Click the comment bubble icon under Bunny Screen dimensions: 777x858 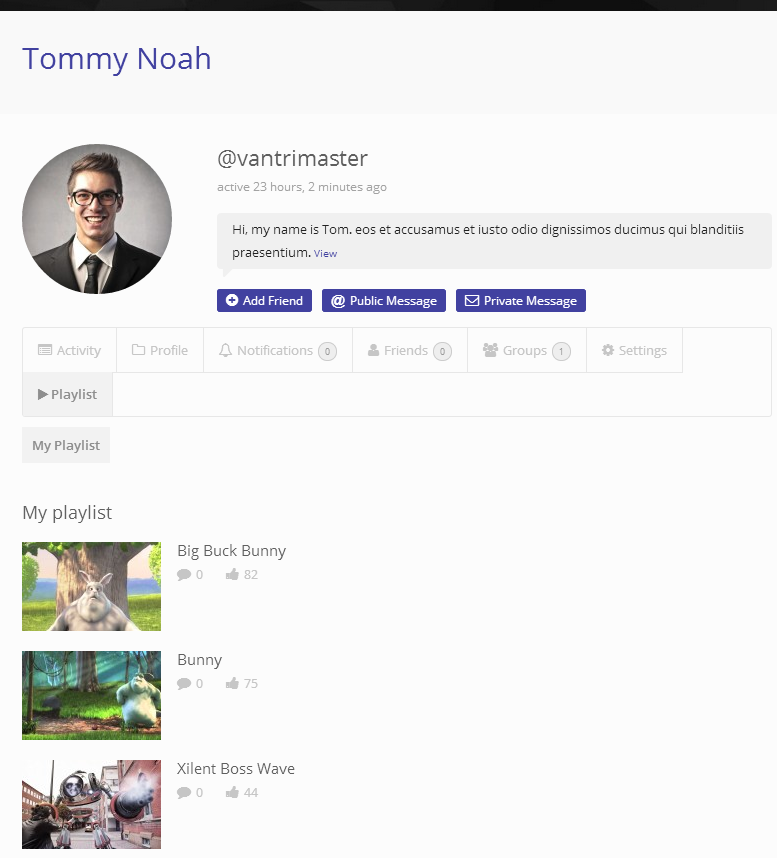(184, 684)
